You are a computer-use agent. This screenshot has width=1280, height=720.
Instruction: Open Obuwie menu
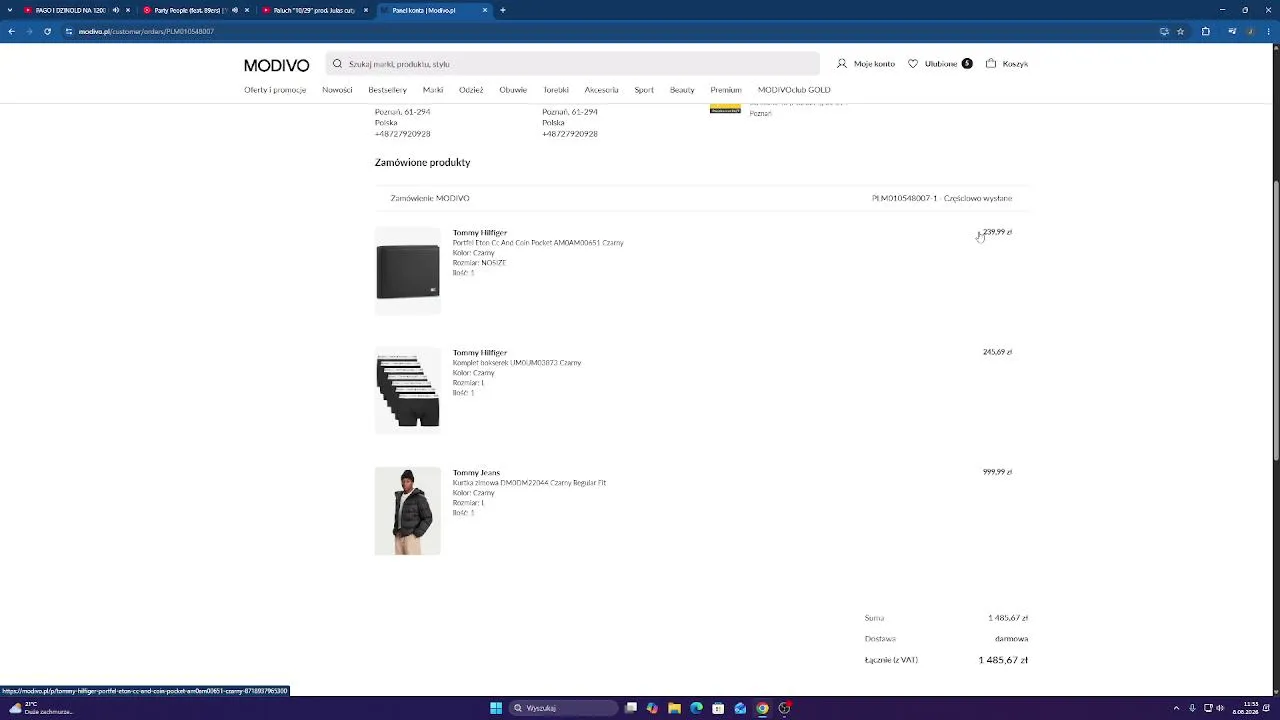[513, 90]
